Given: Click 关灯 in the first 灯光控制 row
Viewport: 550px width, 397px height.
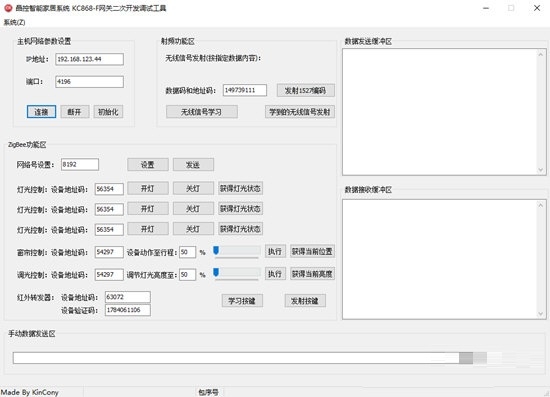Looking at the screenshot, I should (x=193, y=189).
